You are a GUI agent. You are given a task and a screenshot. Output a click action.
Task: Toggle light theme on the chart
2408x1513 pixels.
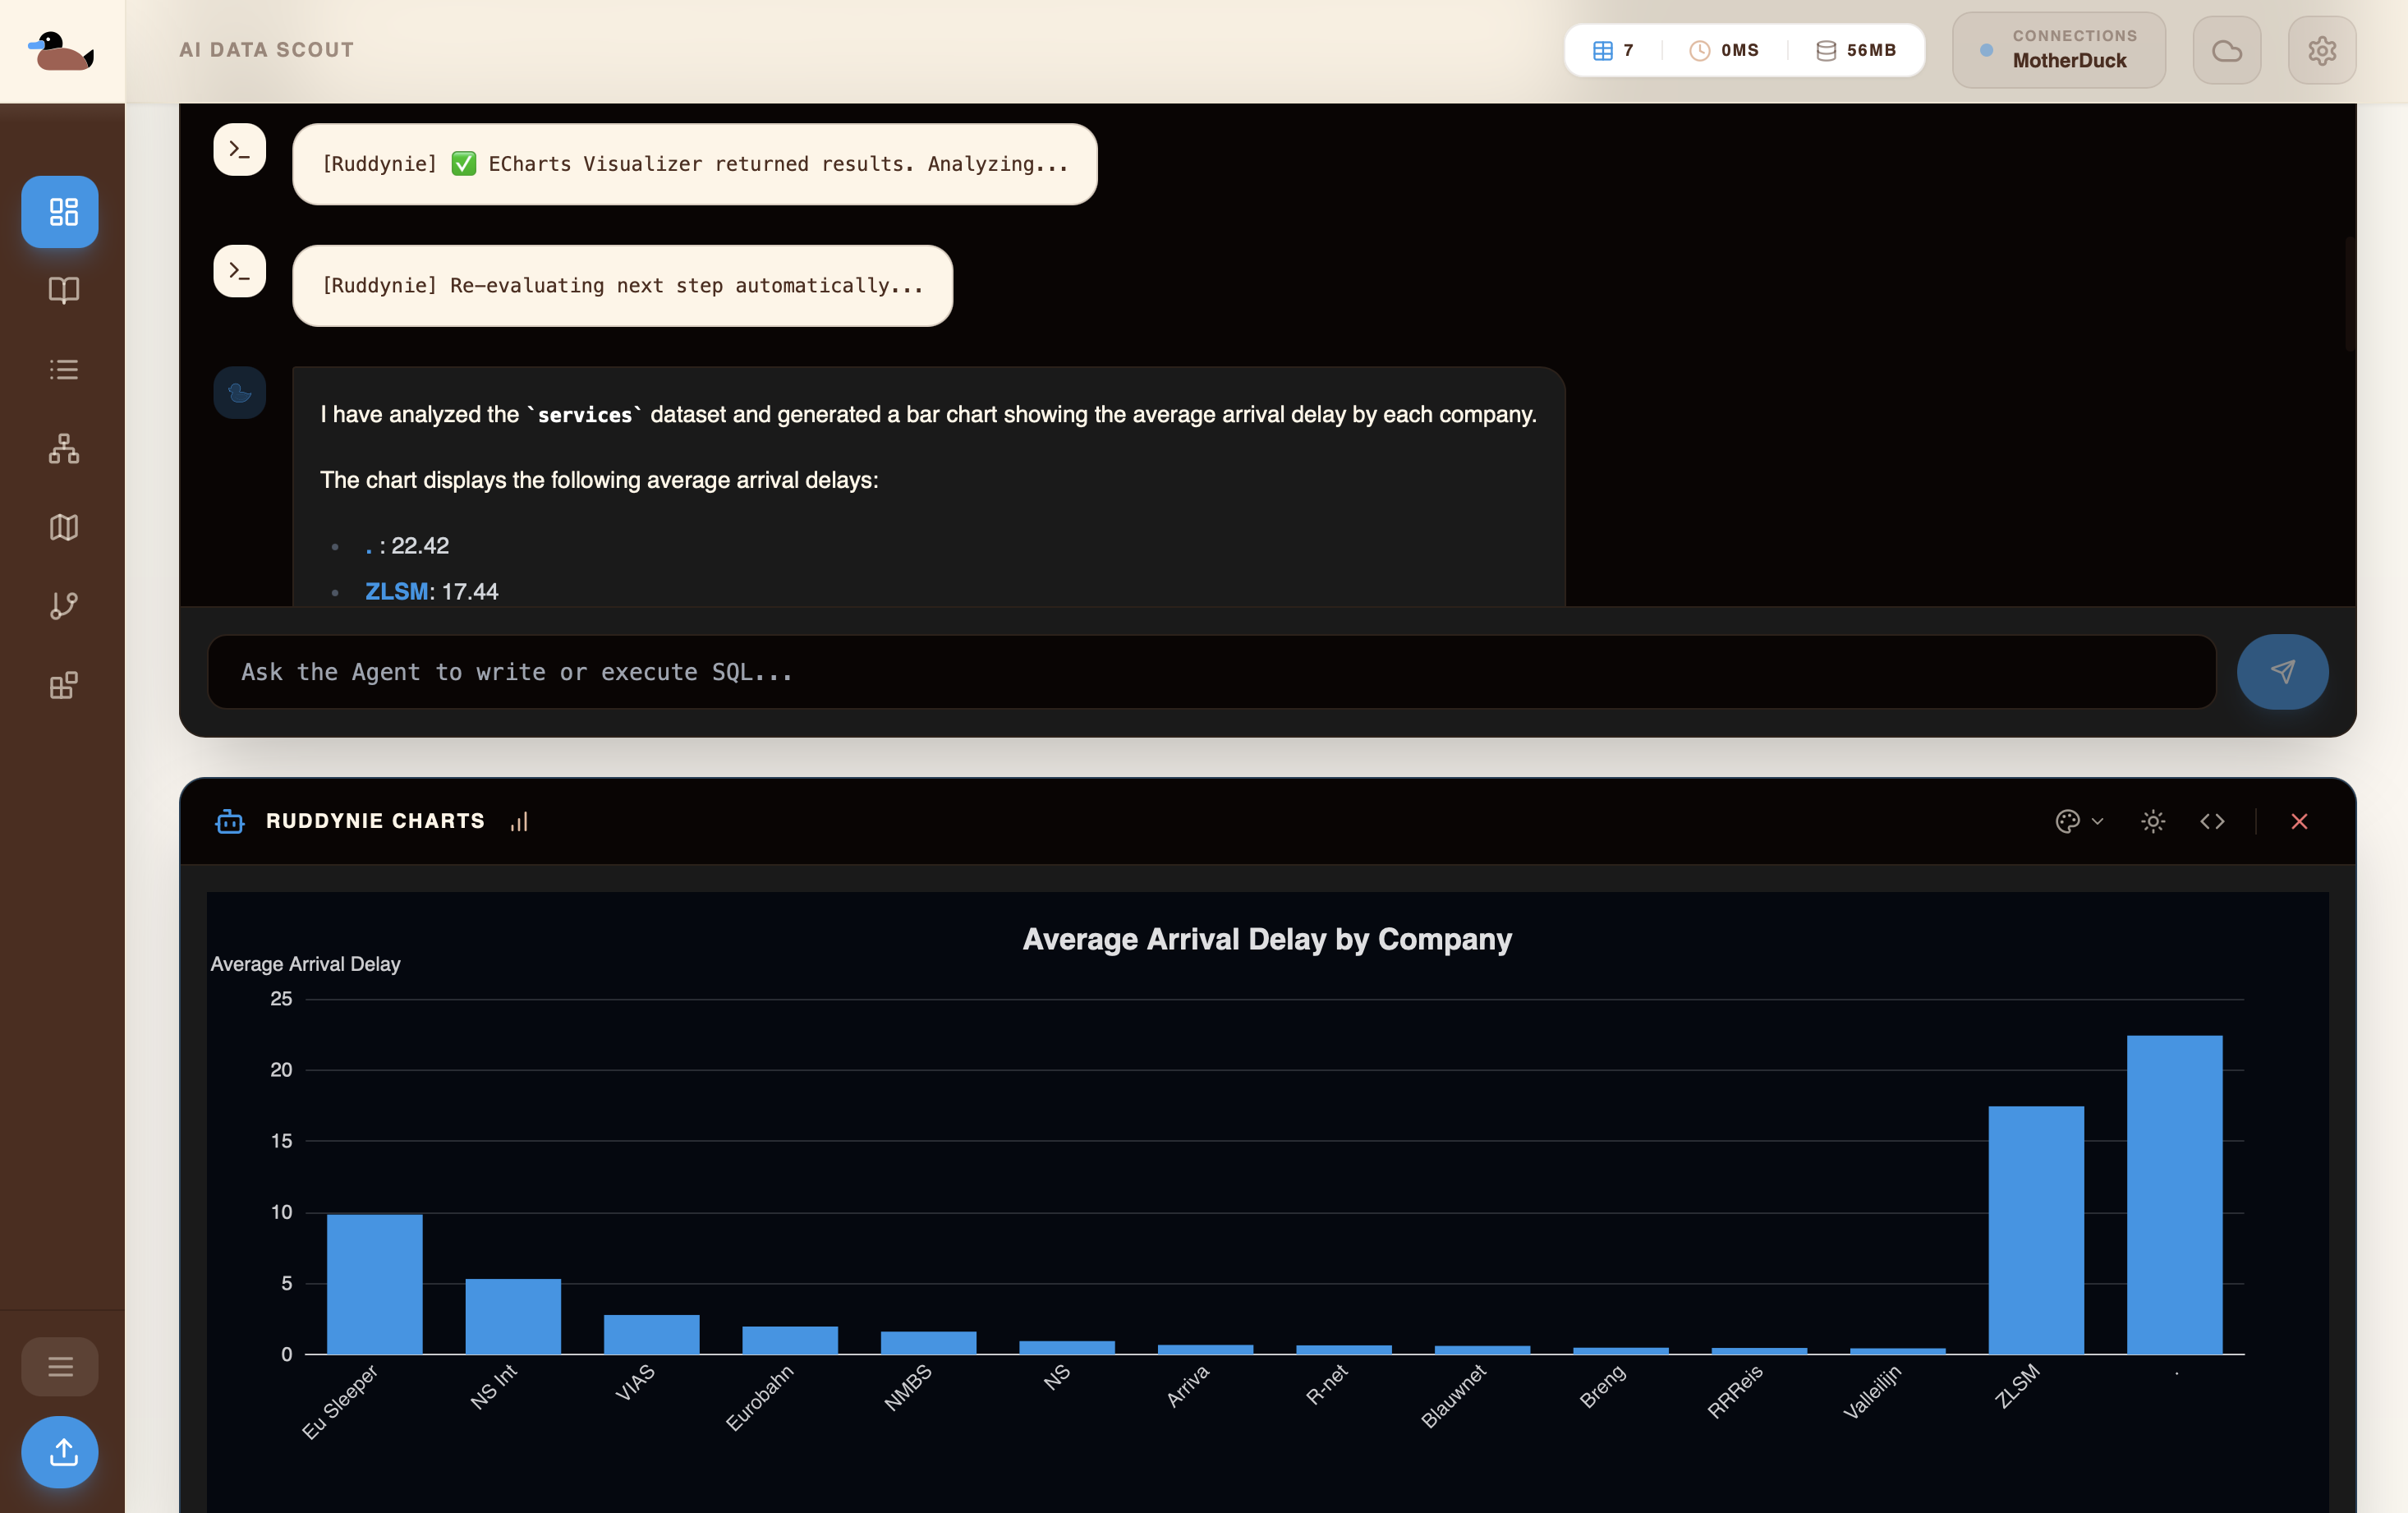[x=2152, y=821]
